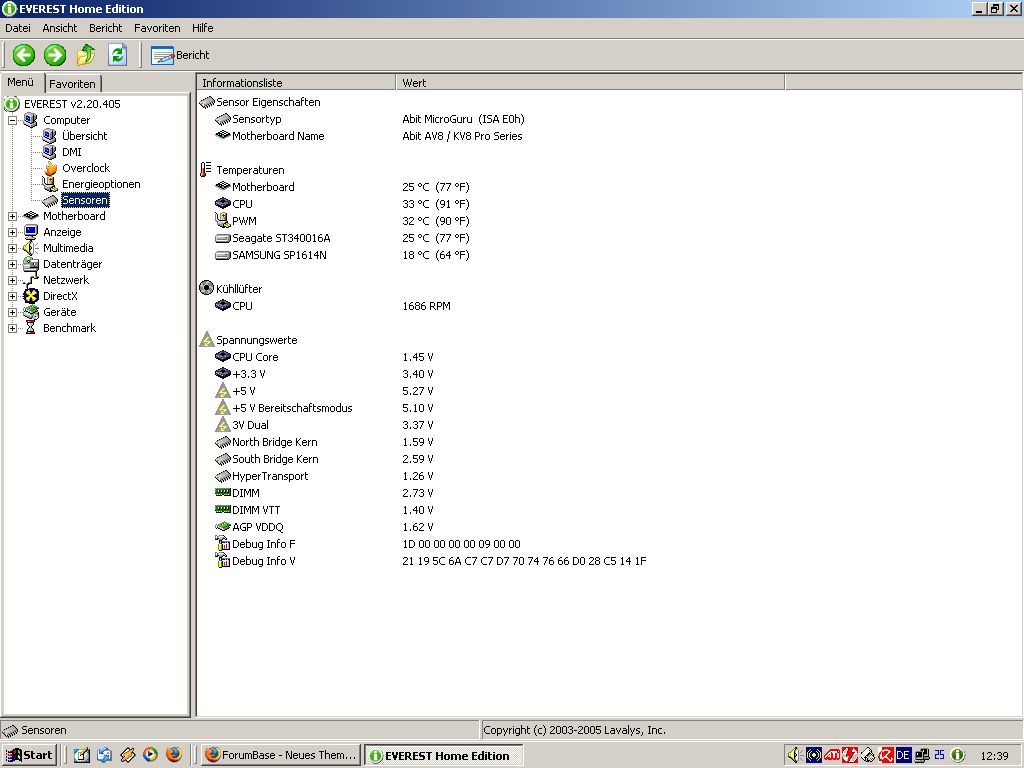This screenshot has height=768, width=1024.
Task: Expand the Netzwerk tree node
Action: pyautogui.click(x=12, y=280)
